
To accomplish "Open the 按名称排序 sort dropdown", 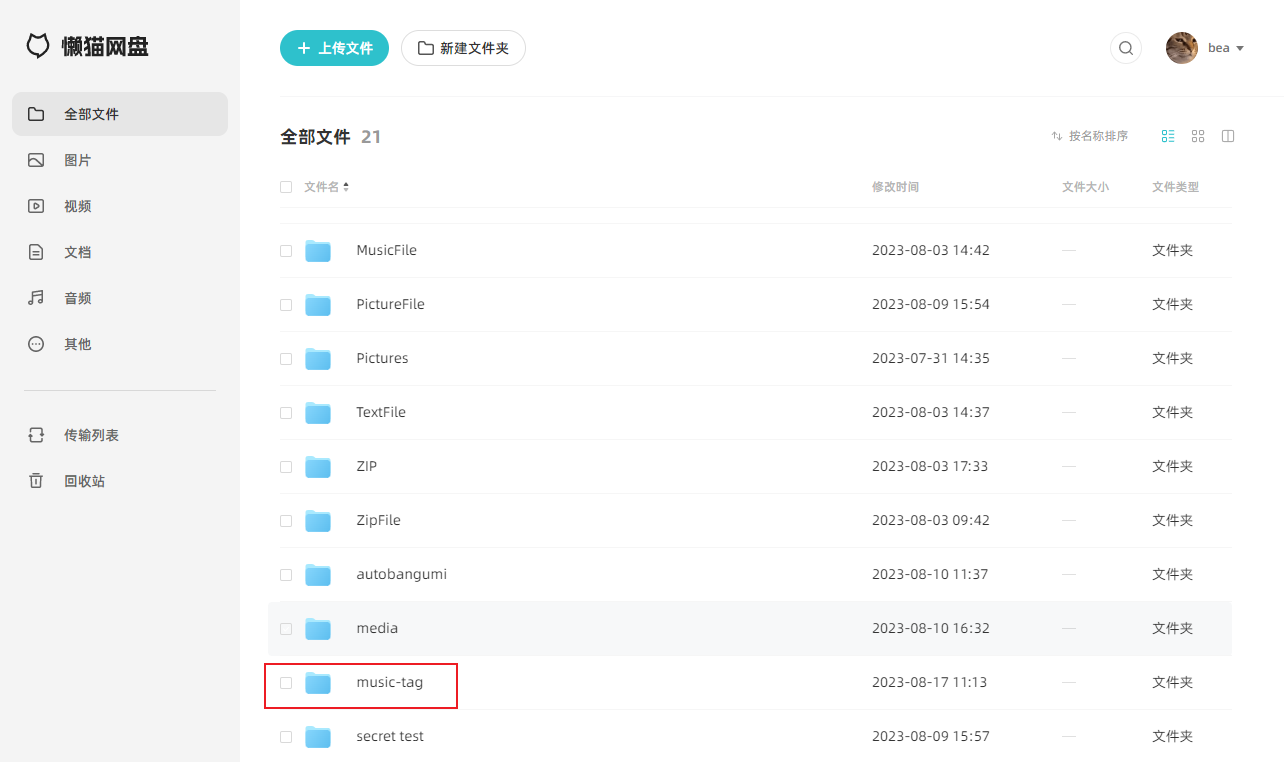I will (x=1090, y=136).
